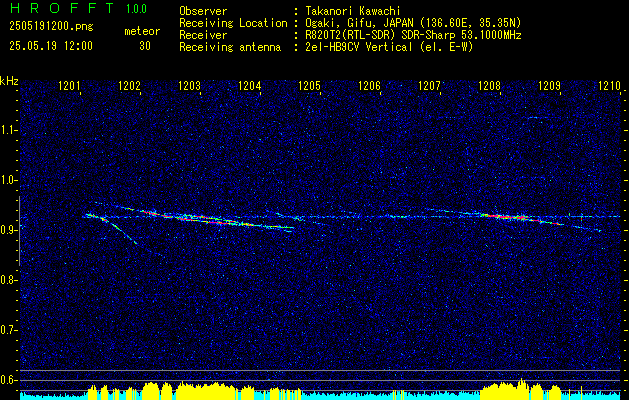Click the R820T2(RTL-SDR) SDR-Sharp receiver text
629x400 pixels.
pyautogui.click(x=414, y=35)
